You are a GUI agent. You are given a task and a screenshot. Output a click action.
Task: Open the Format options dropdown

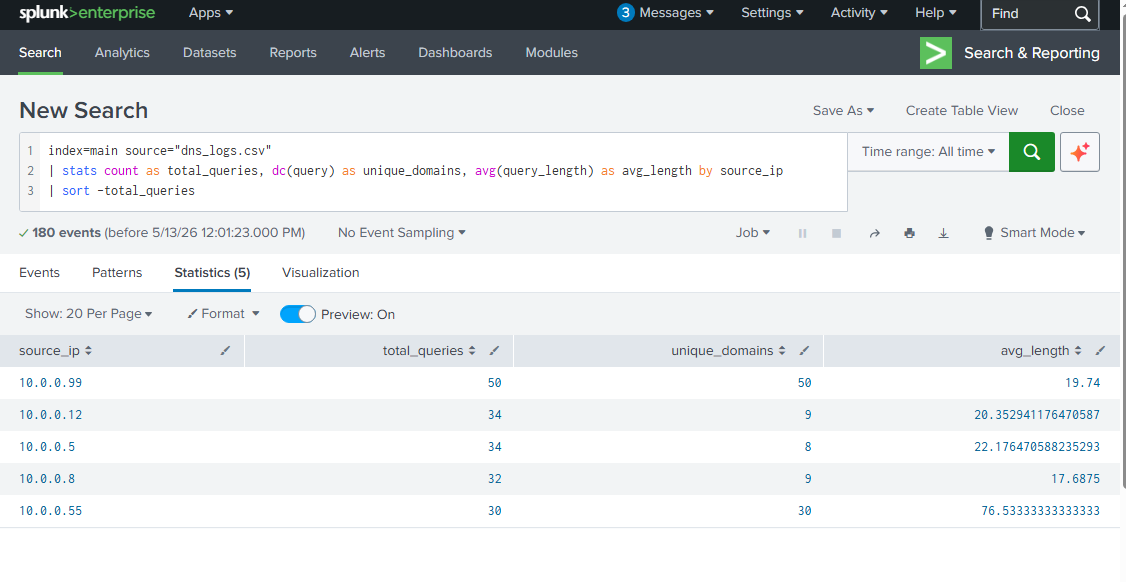[223, 314]
